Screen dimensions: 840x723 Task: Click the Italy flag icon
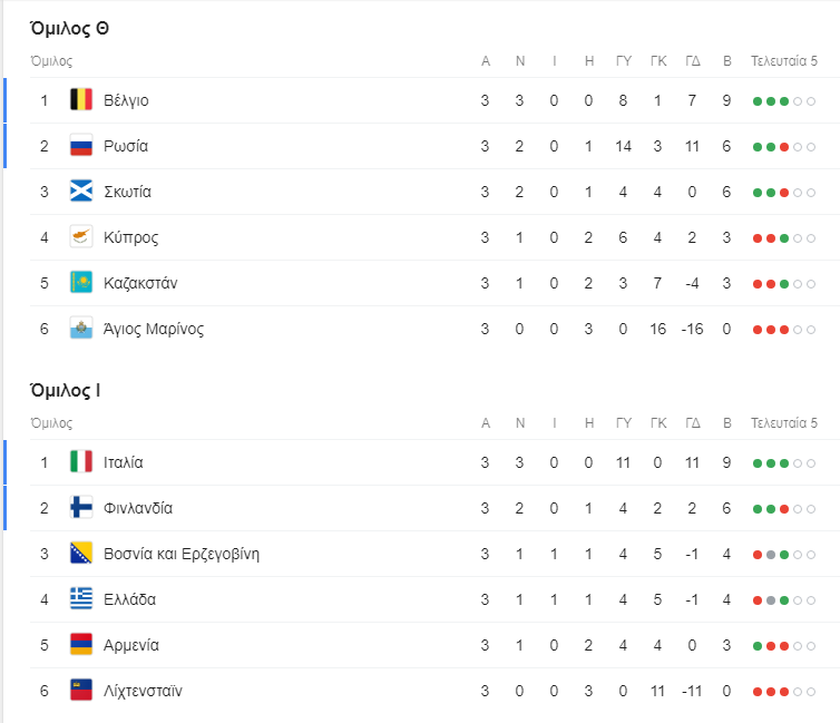point(81,462)
